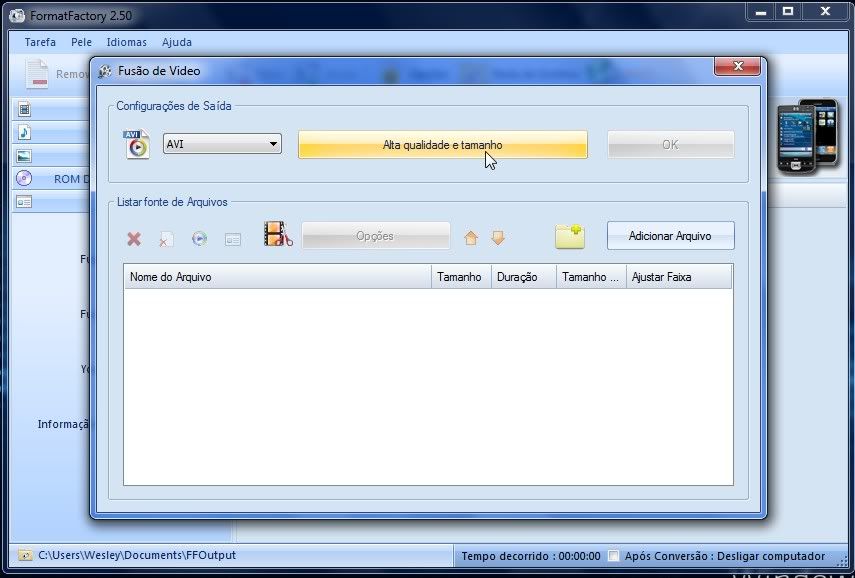Open the Tarefa menu

pyautogui.click(x=40, y=42)
